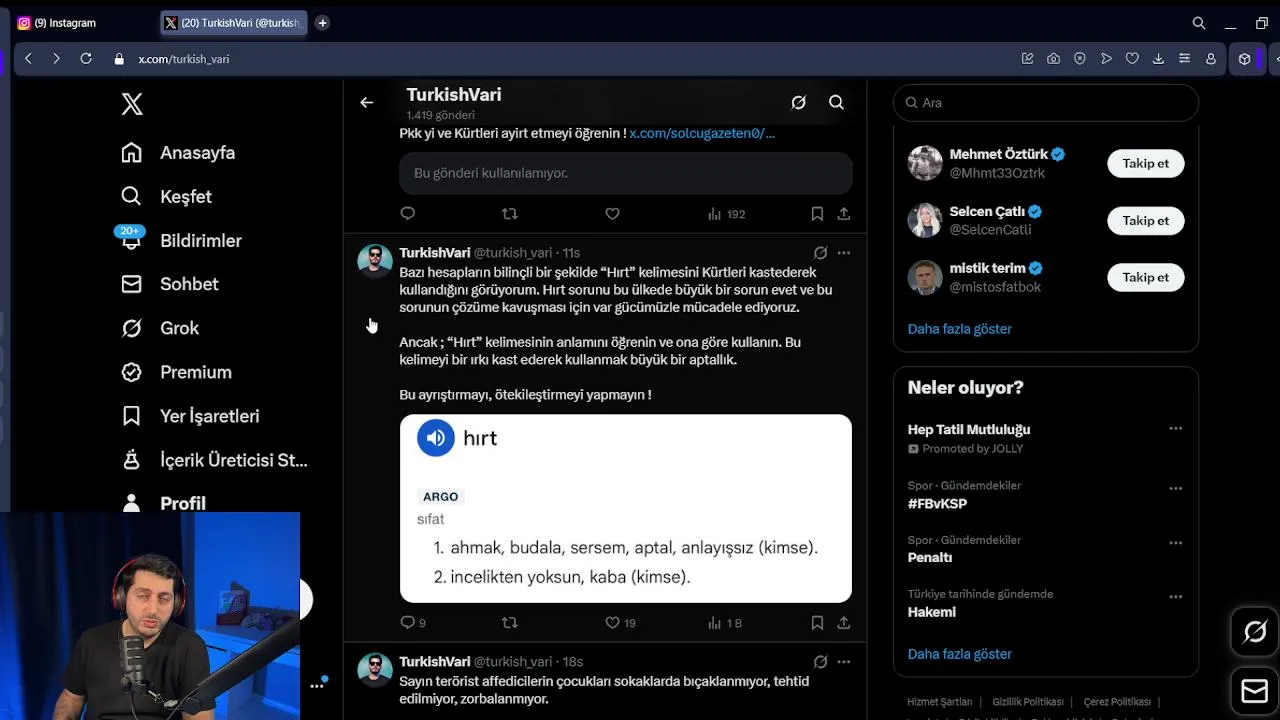Go forward in browser history

tap(56, 59)
